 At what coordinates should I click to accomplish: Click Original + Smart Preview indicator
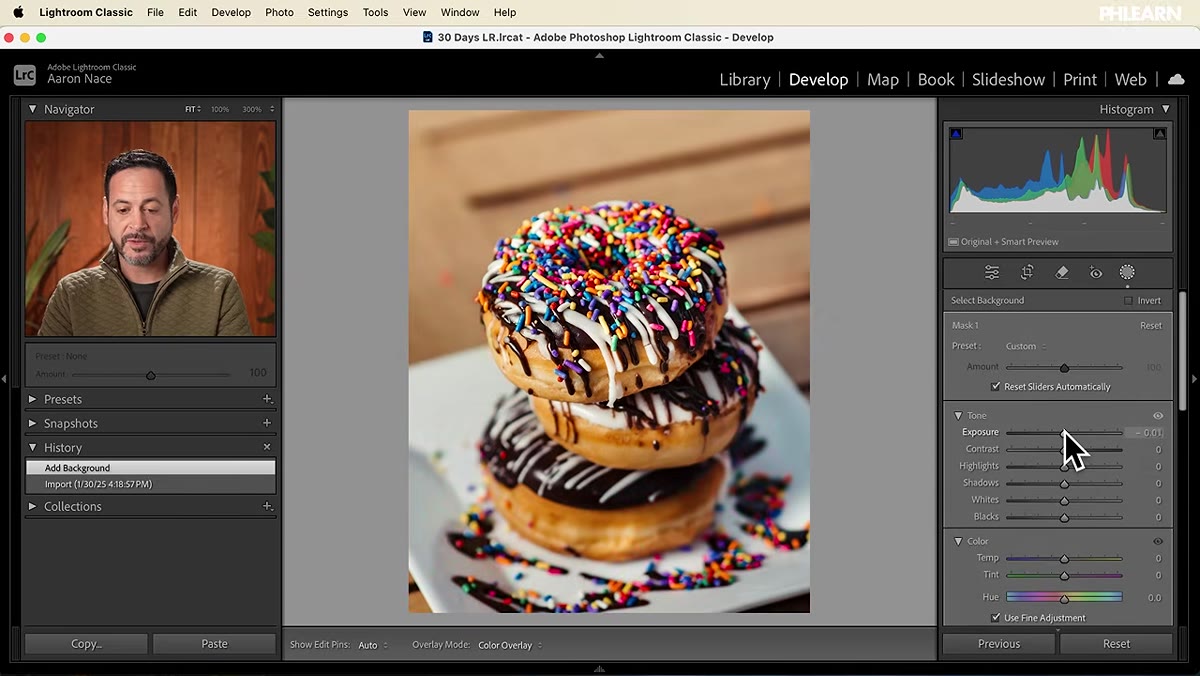(1003, 242)
